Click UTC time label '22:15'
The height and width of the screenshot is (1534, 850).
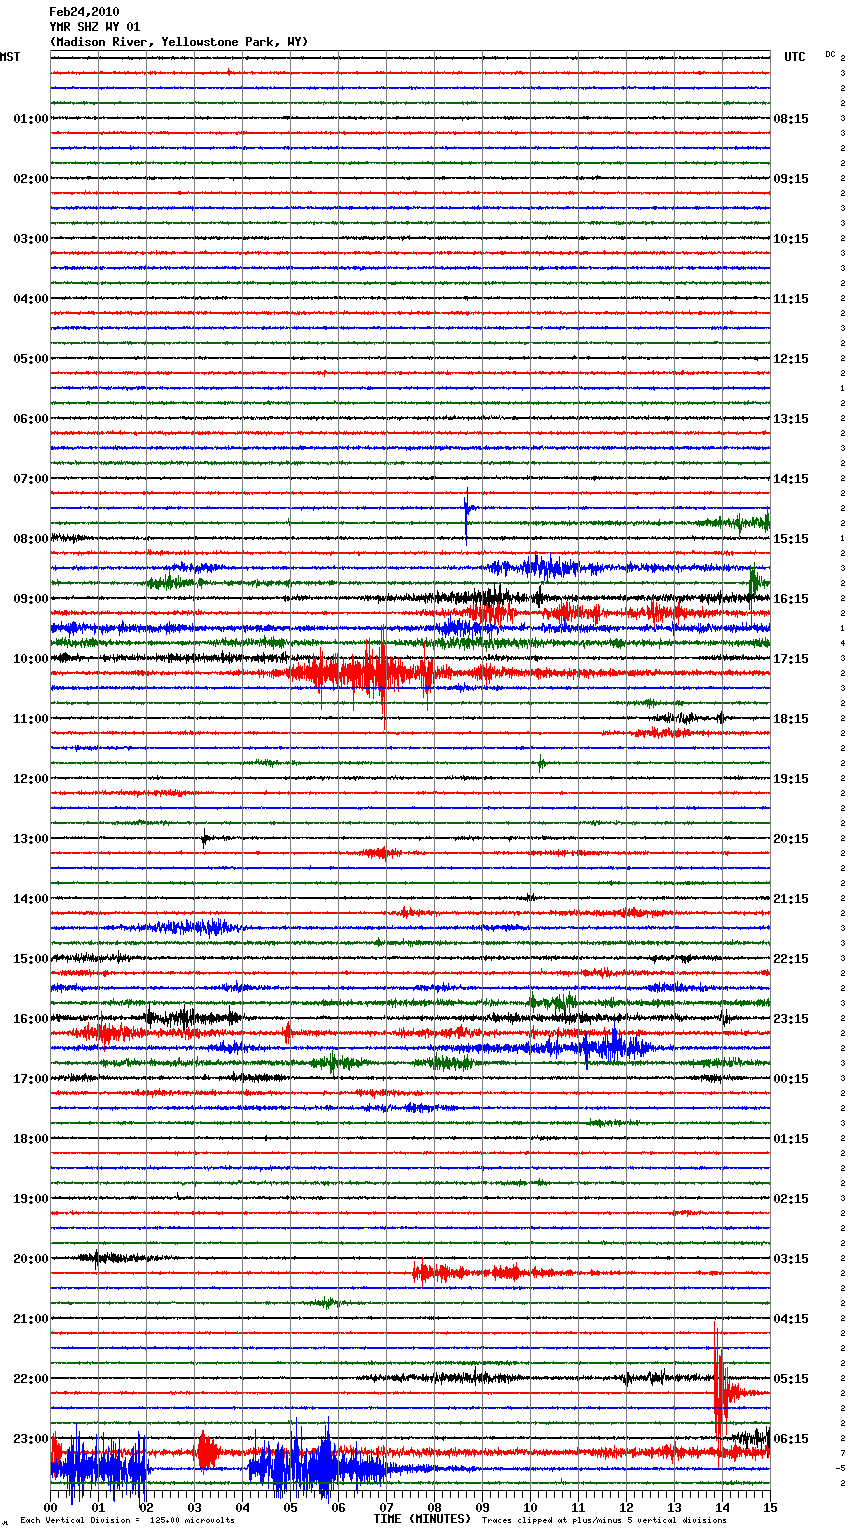point(791,959)
